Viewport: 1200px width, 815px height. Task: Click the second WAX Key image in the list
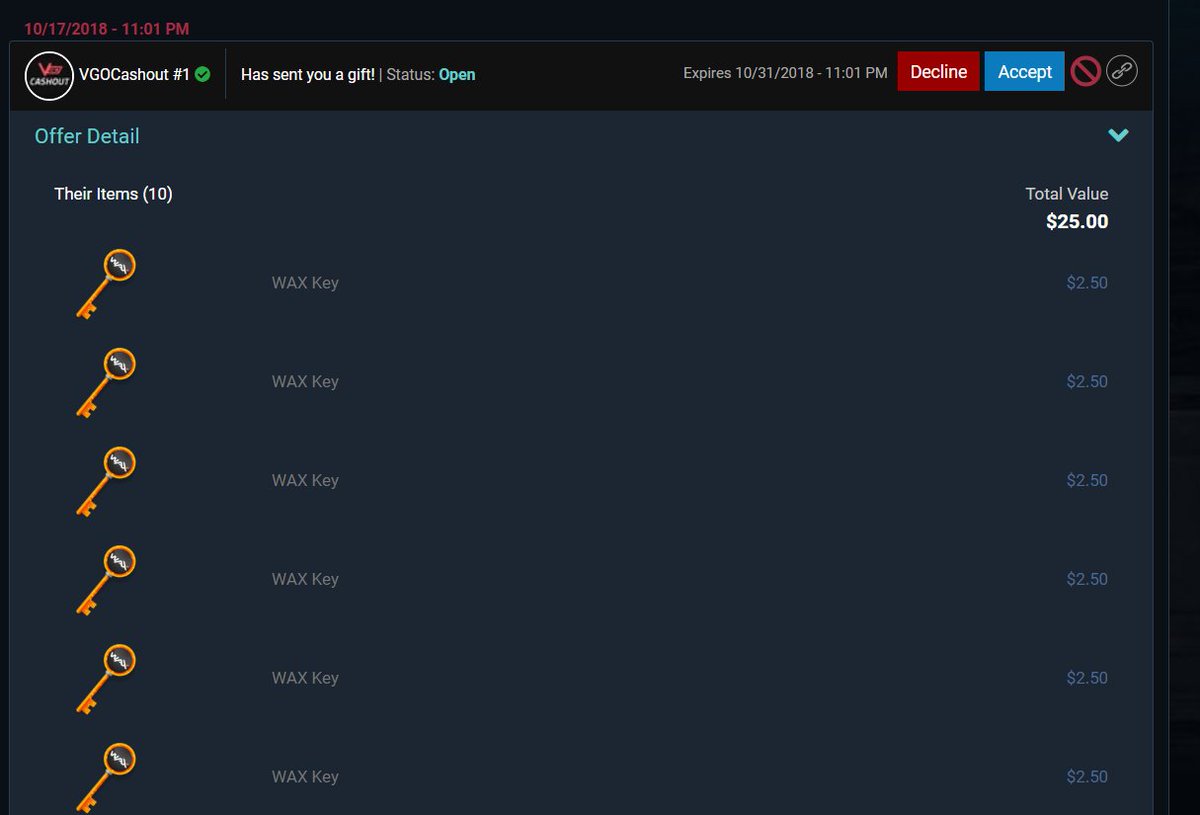click(x=105, y=382)
